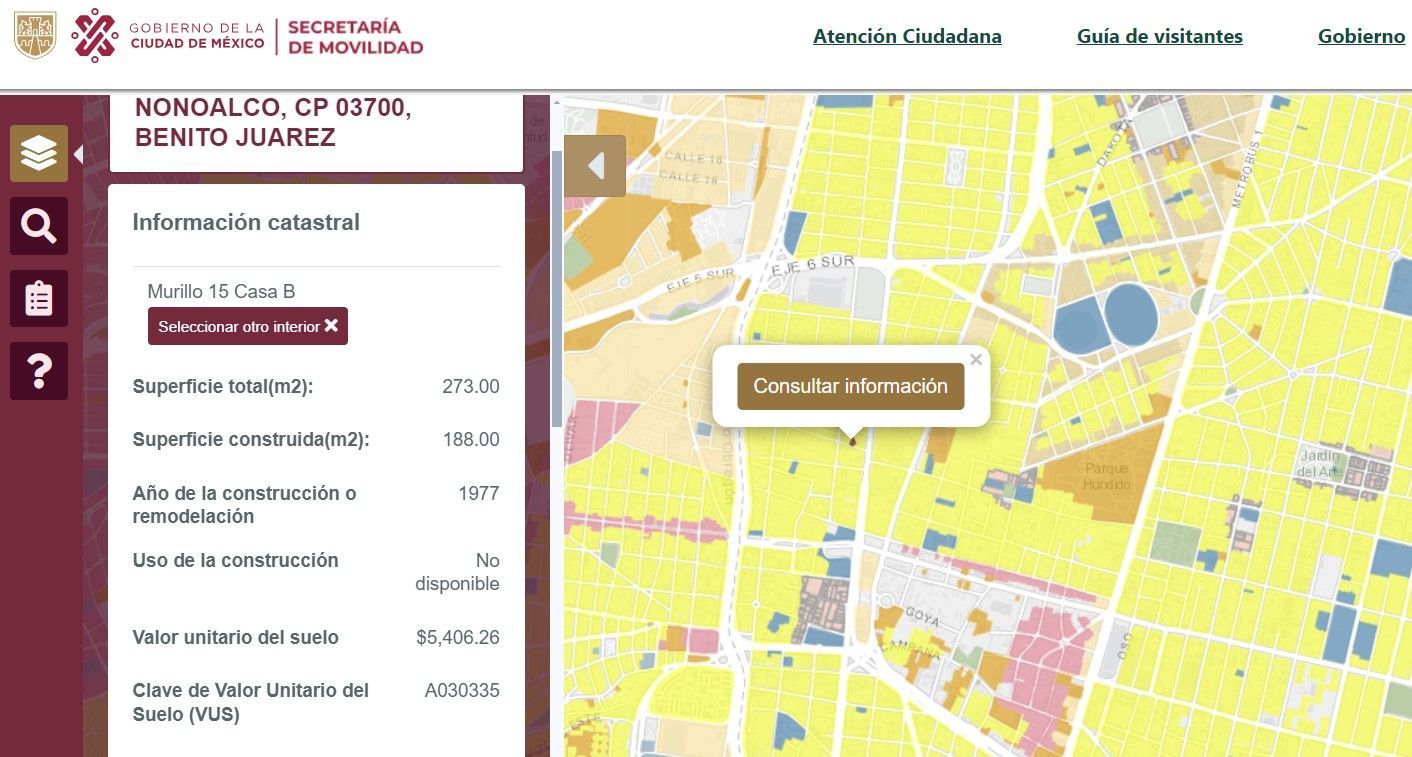
Task: Open the Gobierno link
Action: click(x=1362, y=37)
